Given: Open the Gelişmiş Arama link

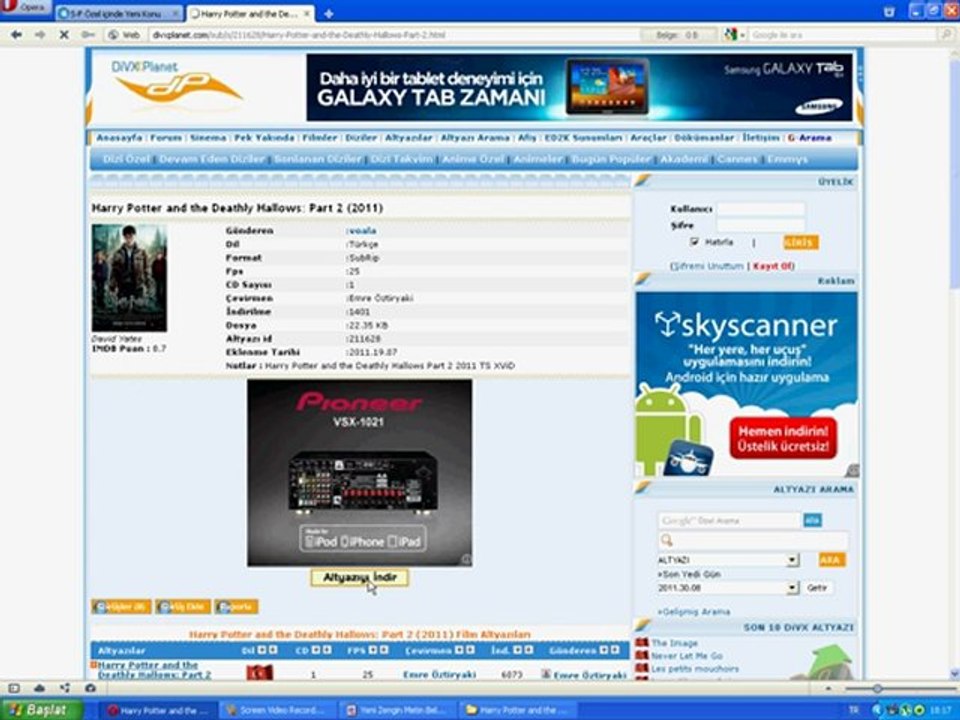Looking at the screenshot, I should coord(694,612).
